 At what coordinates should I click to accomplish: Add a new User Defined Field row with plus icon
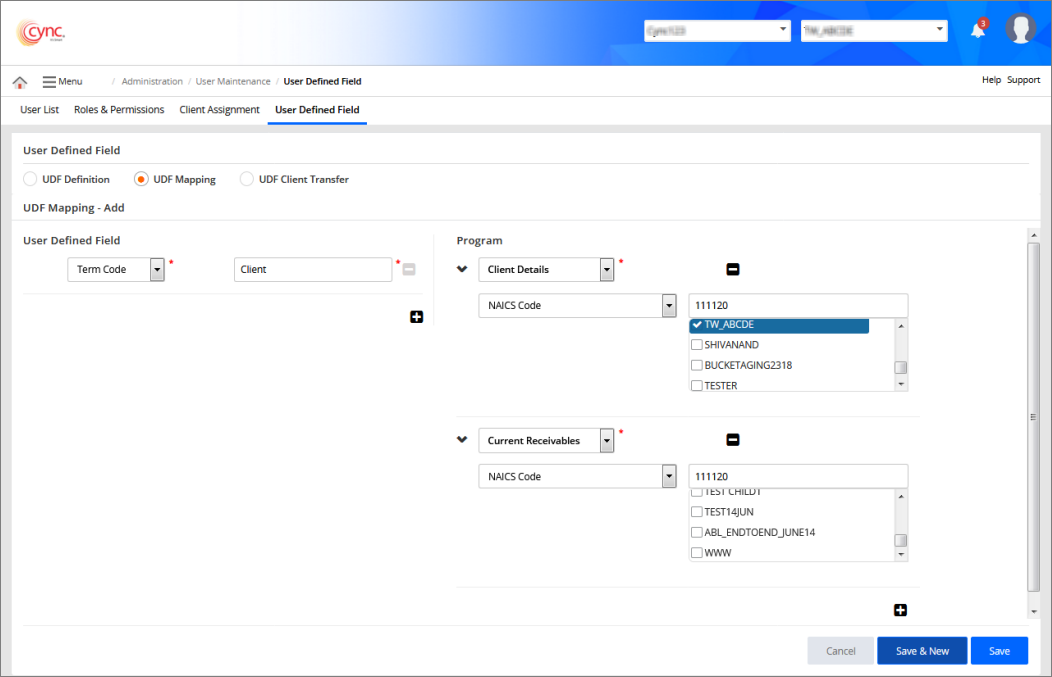[416, 317]
